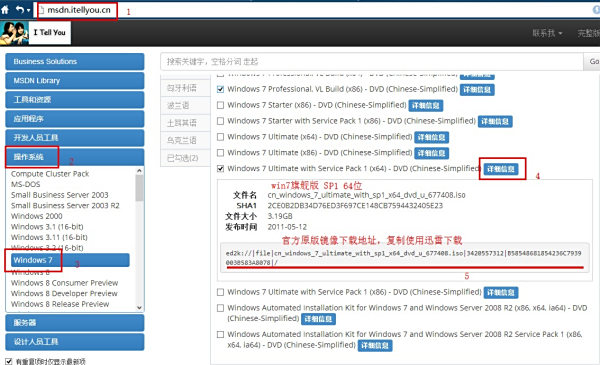
Task: Show 详细信息 for Automated Installation Kit 2008 R2 DVD
Action: 318,319
